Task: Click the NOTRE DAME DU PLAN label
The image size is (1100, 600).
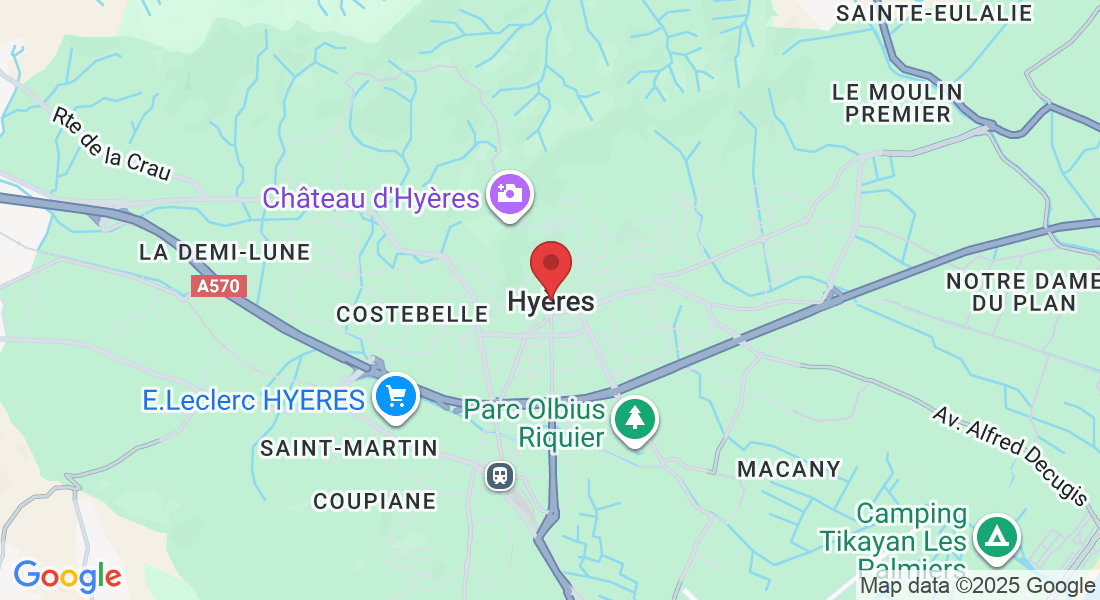Action: 1023,293
